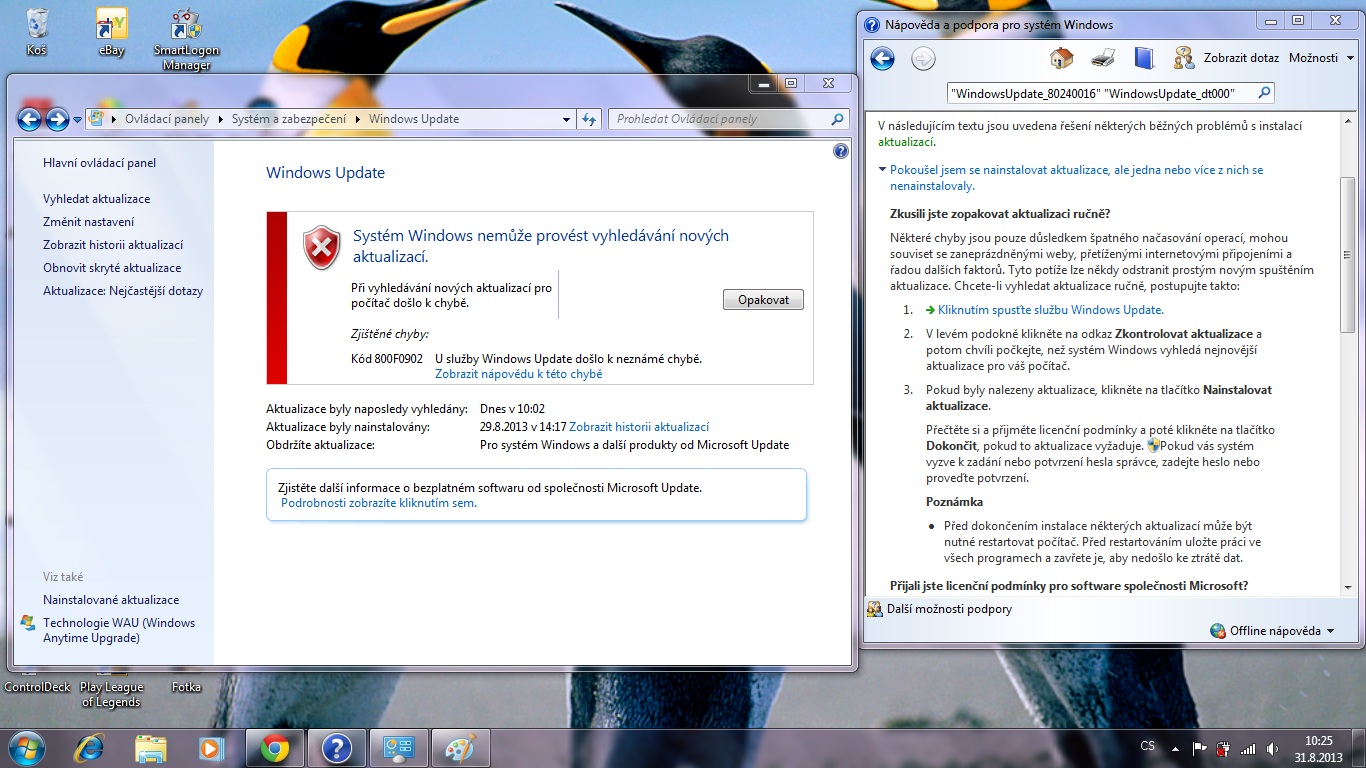Collapse the 'Pokoušel jsem se nainstalovat aktualizace' section
Screen dimensions: 1366x768
882,170
